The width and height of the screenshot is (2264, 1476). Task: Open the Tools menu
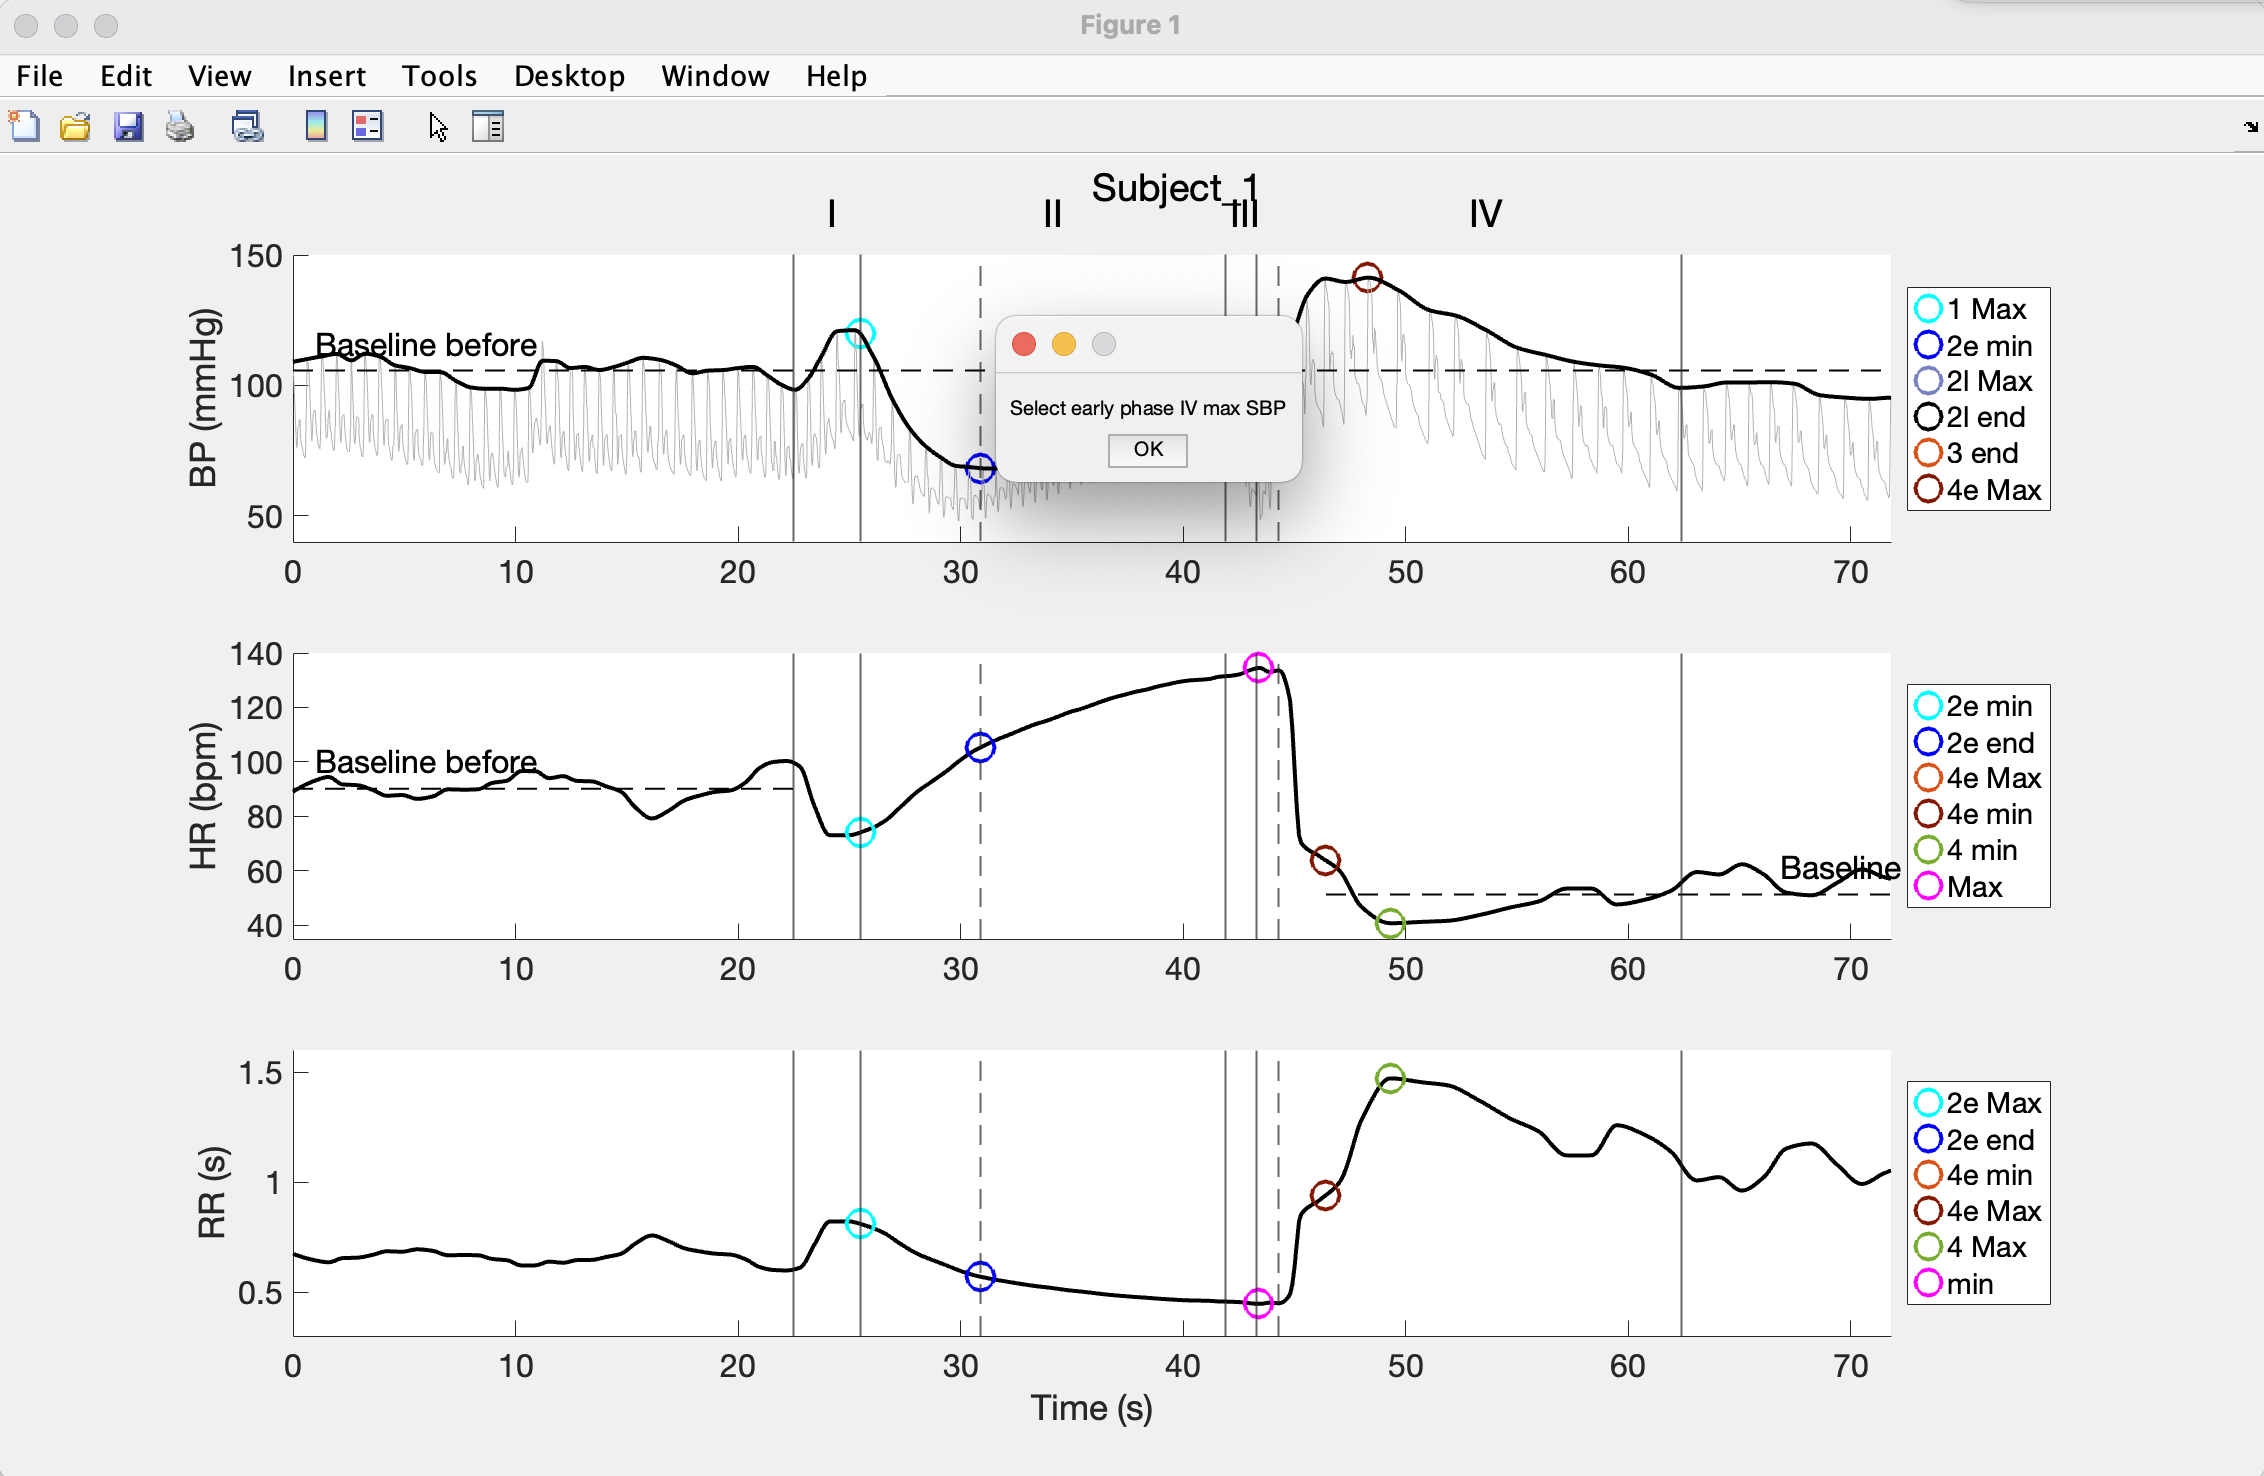(x=439, y=76)
